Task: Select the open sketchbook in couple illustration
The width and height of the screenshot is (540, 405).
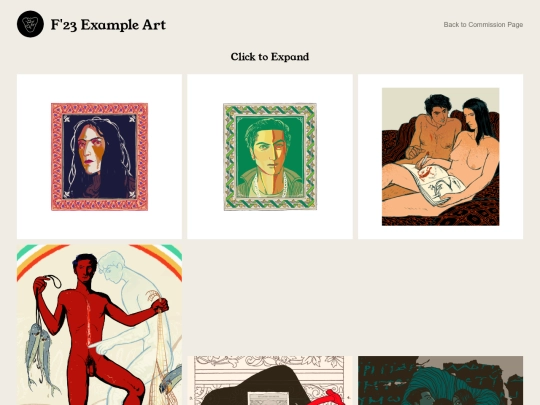Action: [435, 184]
